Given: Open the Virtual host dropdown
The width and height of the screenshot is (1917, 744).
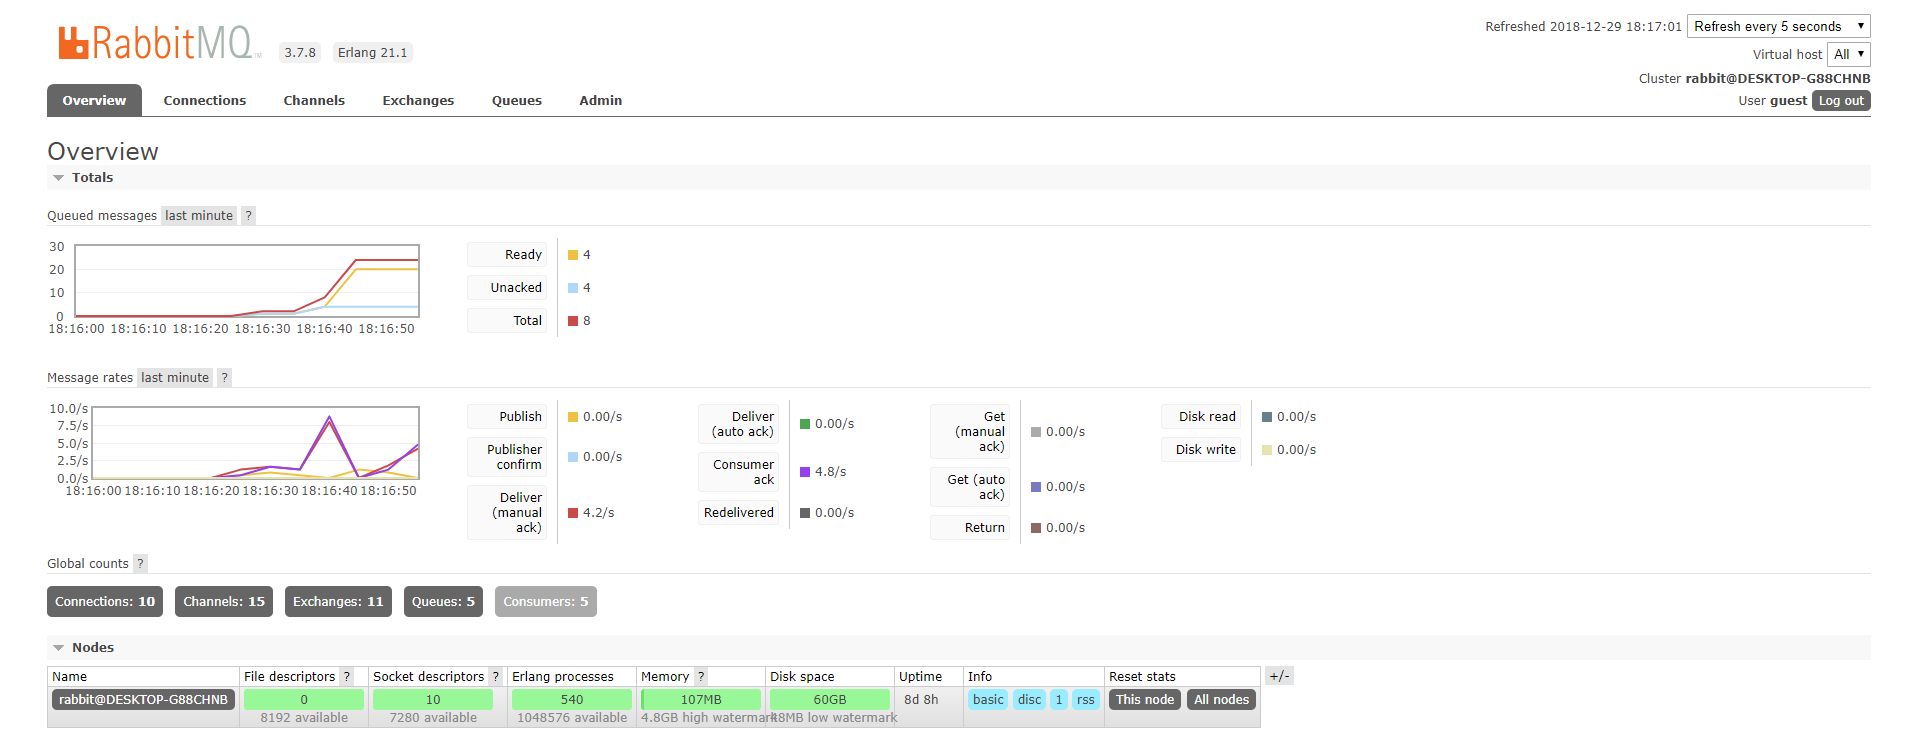Looking at the screenshot, I should point(1848,54).
